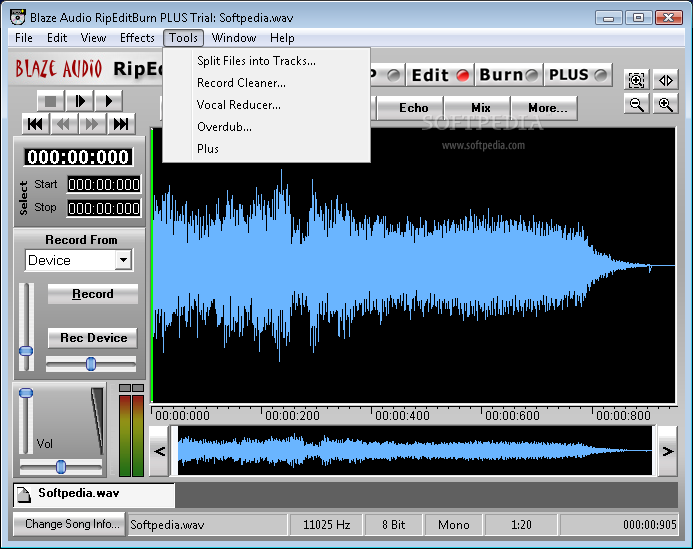
Task: Click the Rewind button
Action: pos(64,124)
